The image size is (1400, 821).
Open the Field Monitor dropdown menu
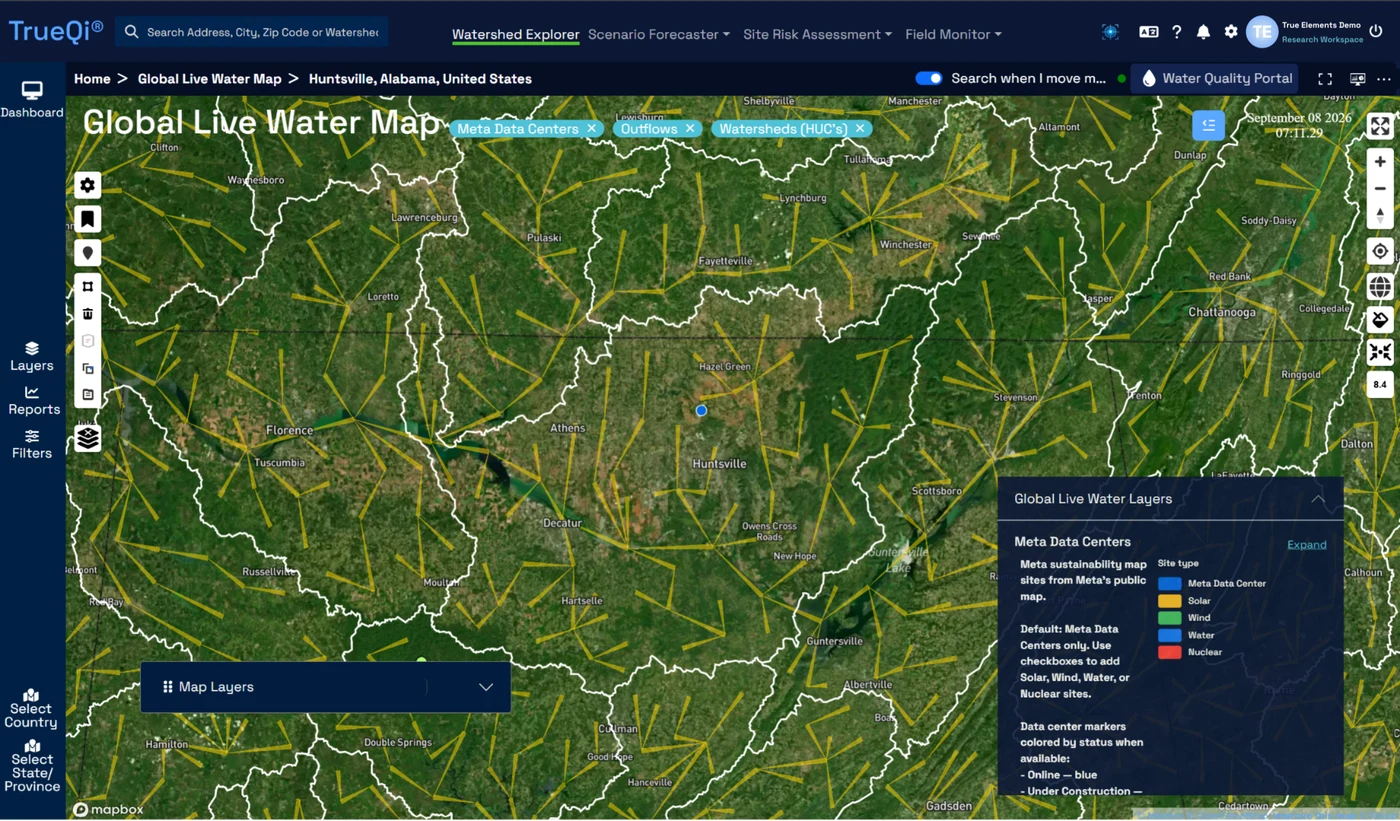click(x=953, y=34)
